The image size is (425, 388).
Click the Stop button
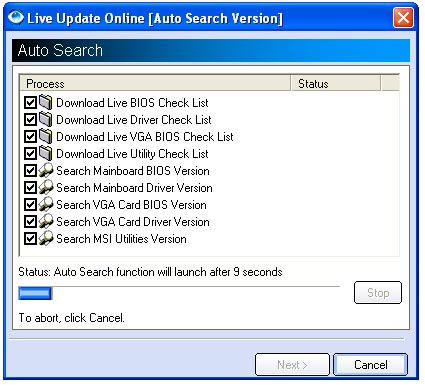point(378,293)
